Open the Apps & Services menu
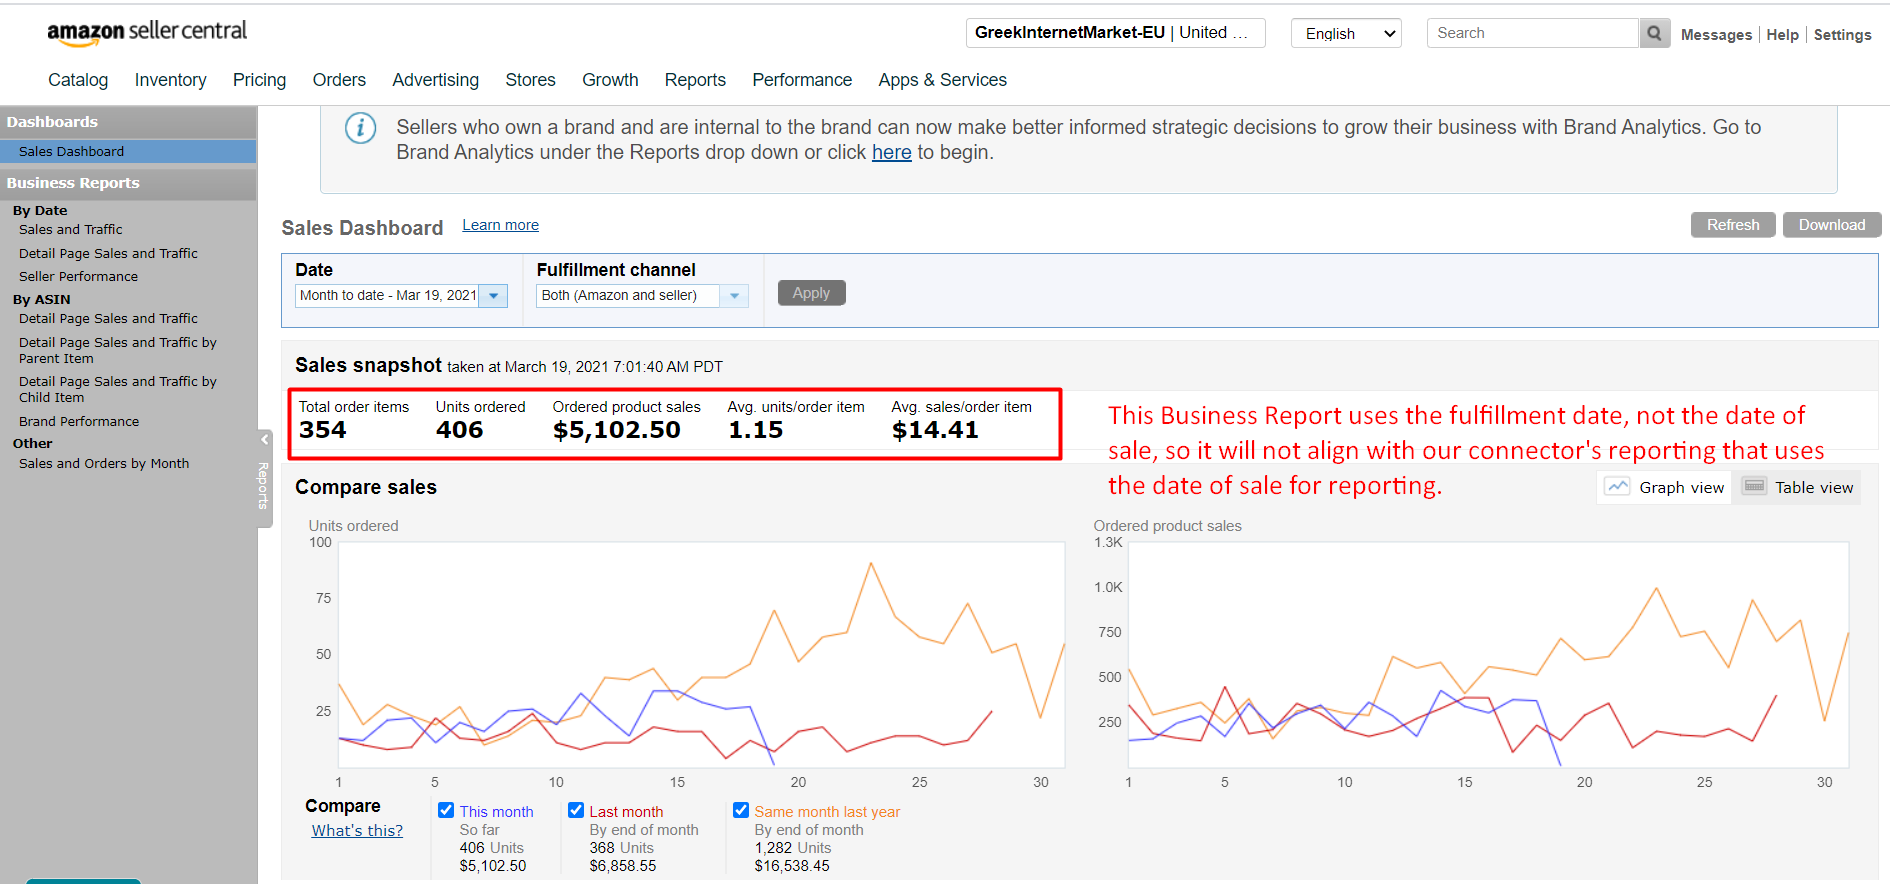 point(942,80)
